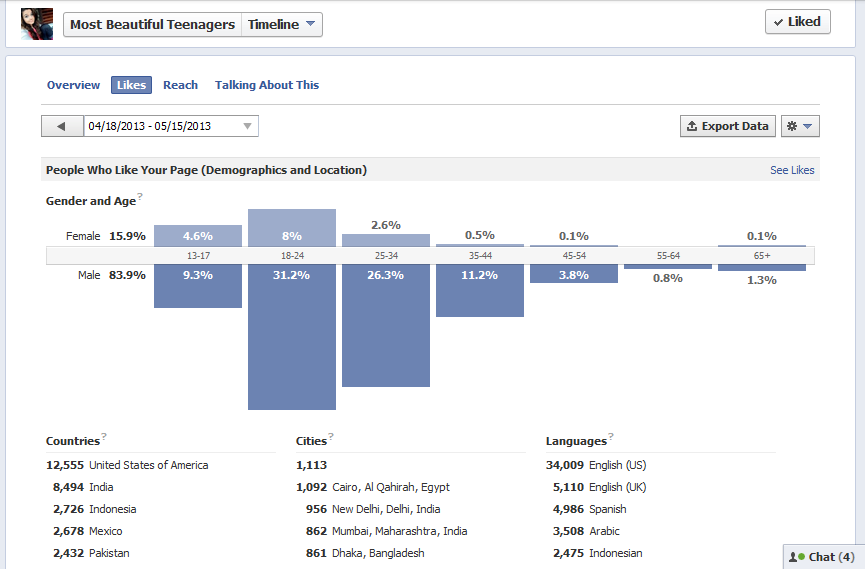Click the female 13-17 bar showing 4.6%
This screenshot has width=865, height=570.
click(x=198, y=236)
